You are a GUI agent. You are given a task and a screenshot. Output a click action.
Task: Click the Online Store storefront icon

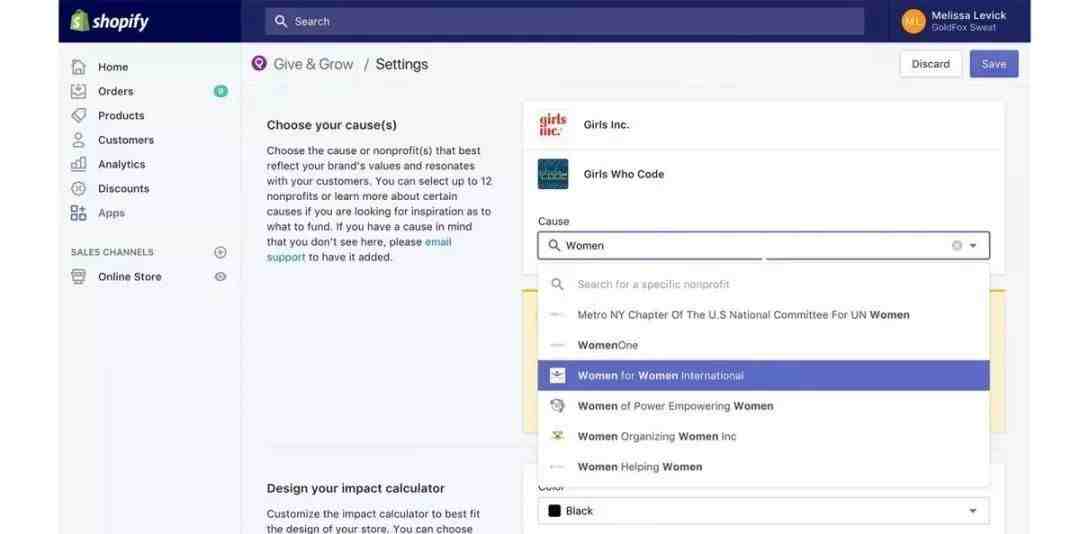click(x=79, y=276)
